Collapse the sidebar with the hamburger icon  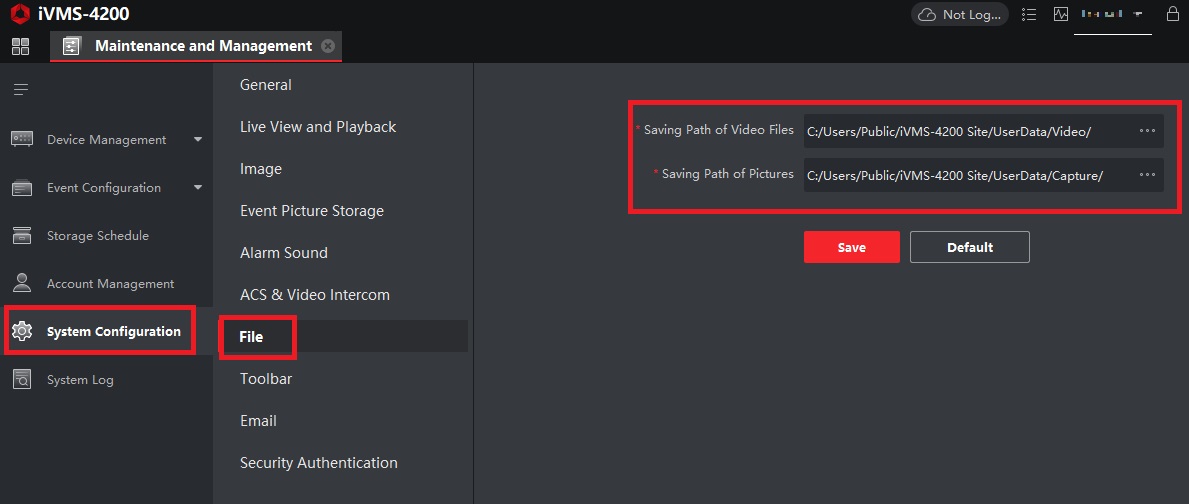[21, 90]
